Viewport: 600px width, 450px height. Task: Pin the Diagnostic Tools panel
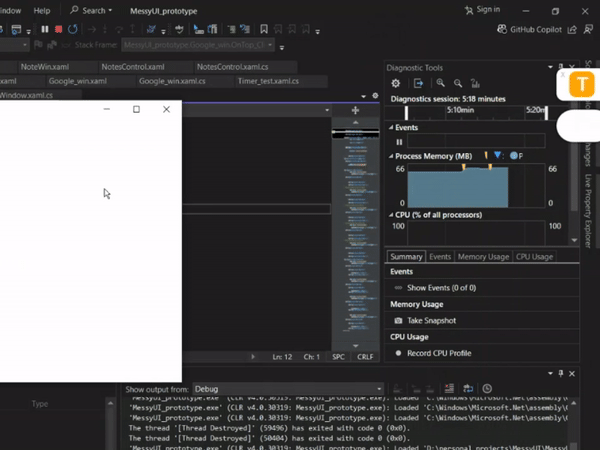pos(561,67)
